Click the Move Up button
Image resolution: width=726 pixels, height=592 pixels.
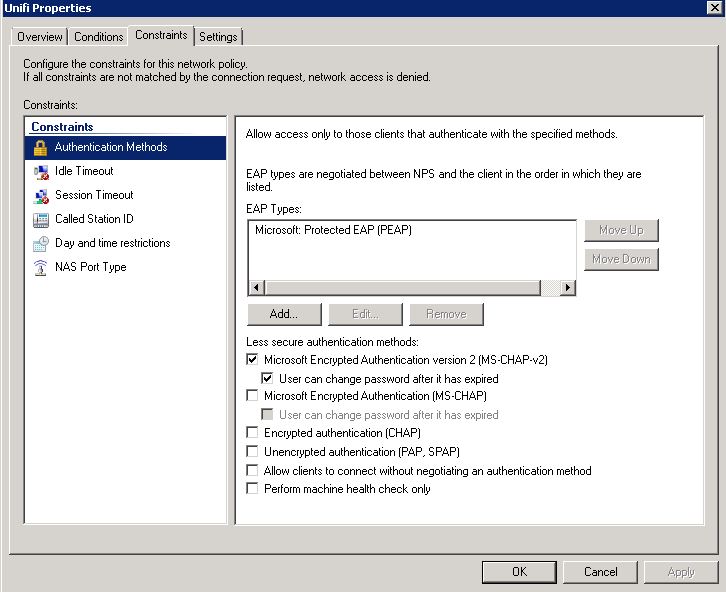click(x=621, y=230)
